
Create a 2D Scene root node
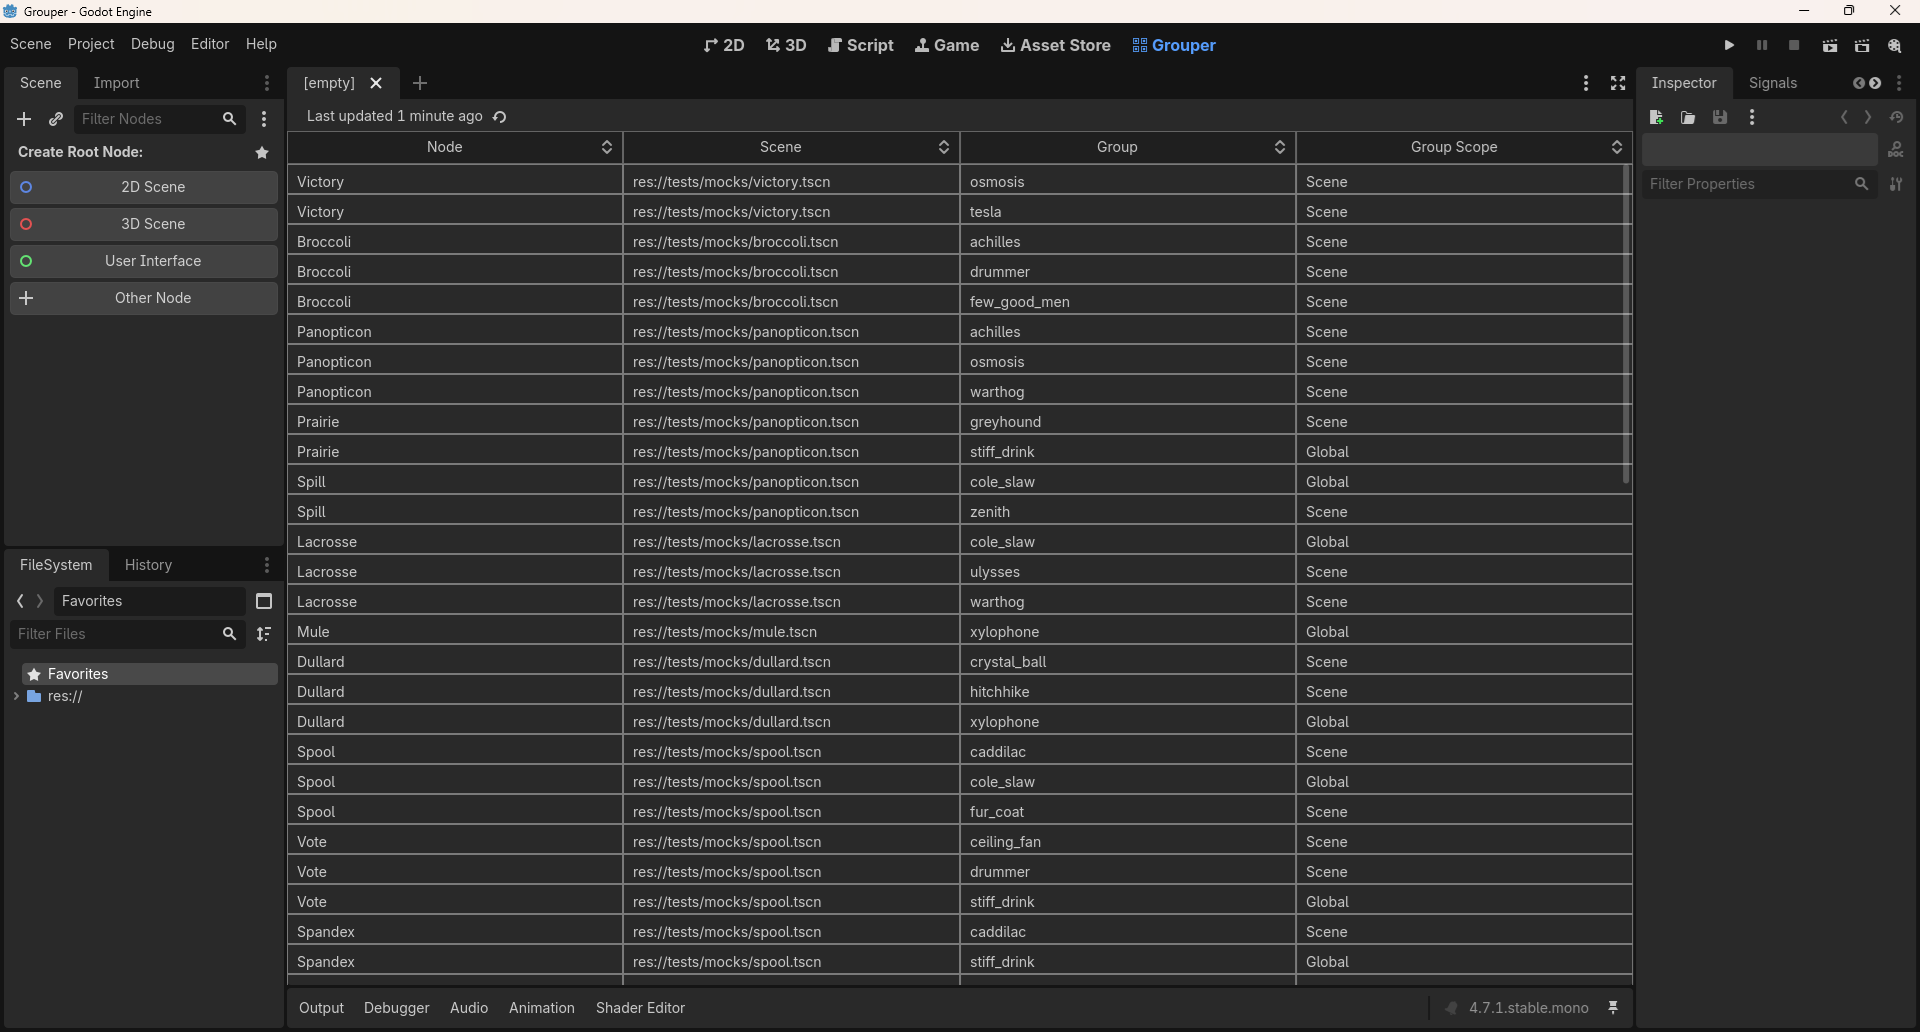tap(144, 187)
